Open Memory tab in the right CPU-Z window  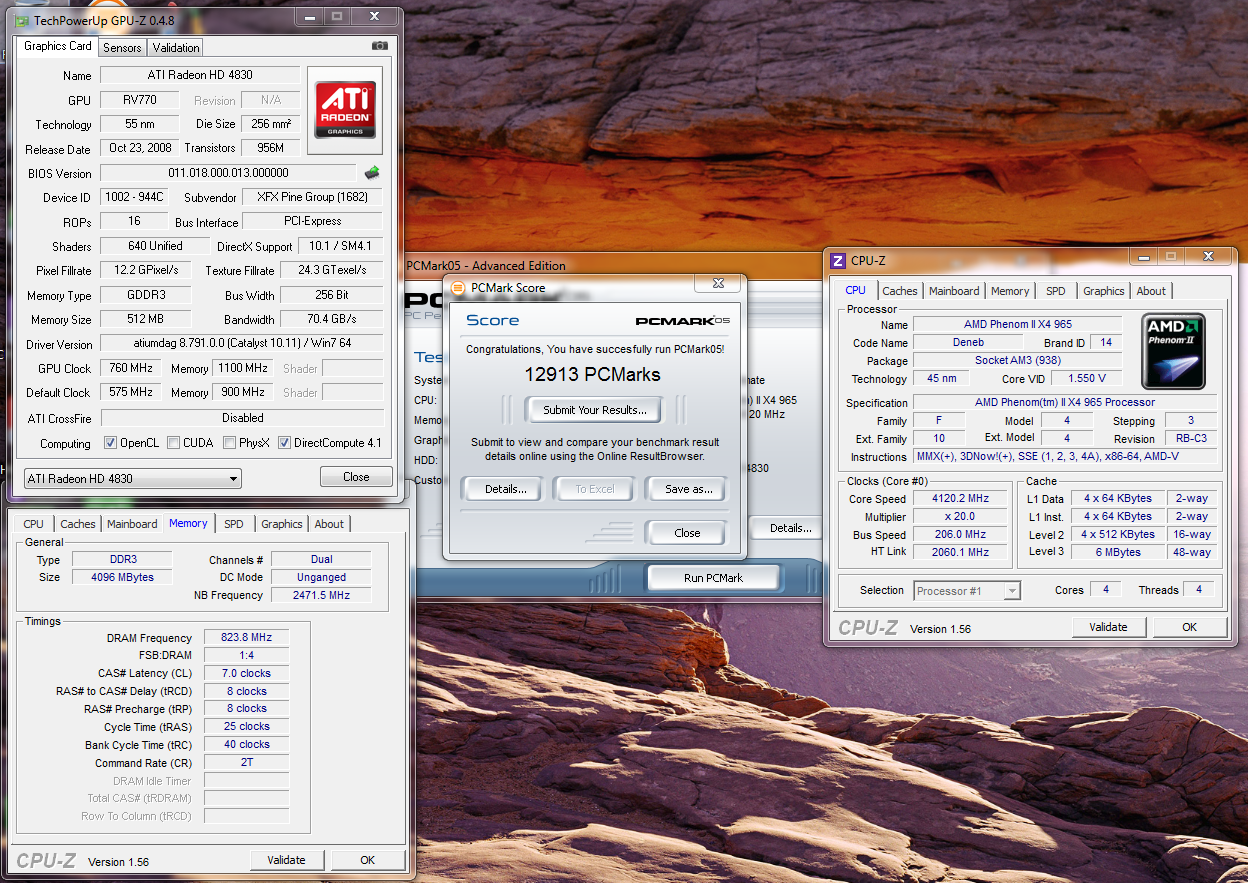pos(1010,291)
